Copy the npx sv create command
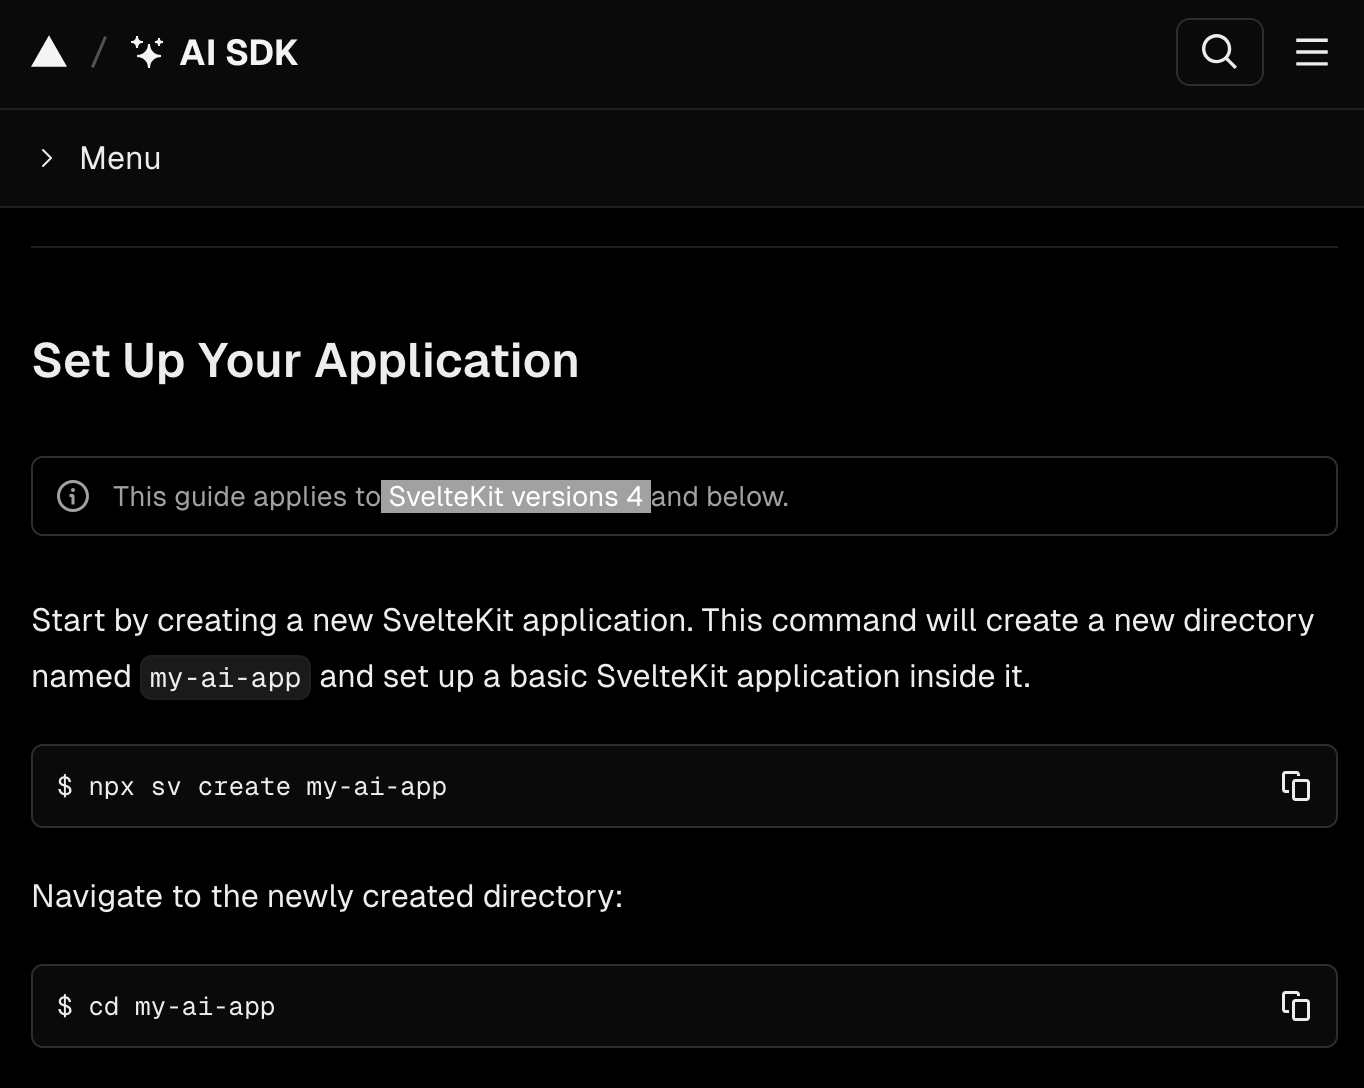This screenshot has width=1364, height=1088. [x=1295, y=786]
